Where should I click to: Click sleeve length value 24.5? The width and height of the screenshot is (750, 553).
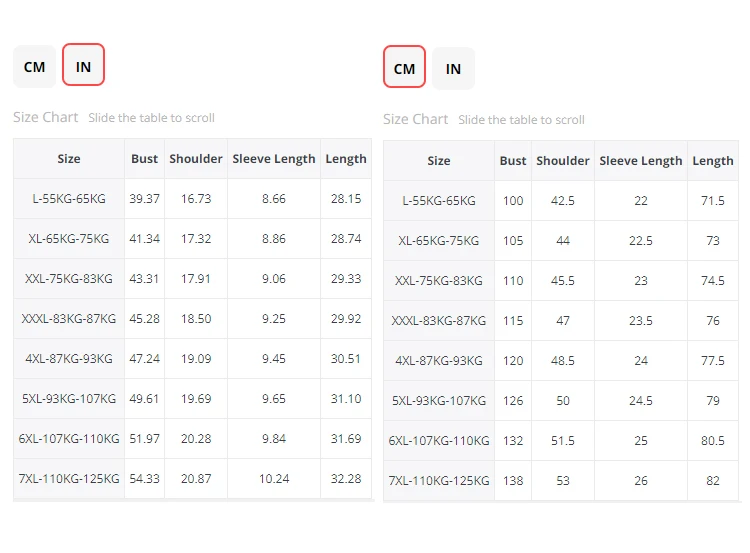(641, 400)
